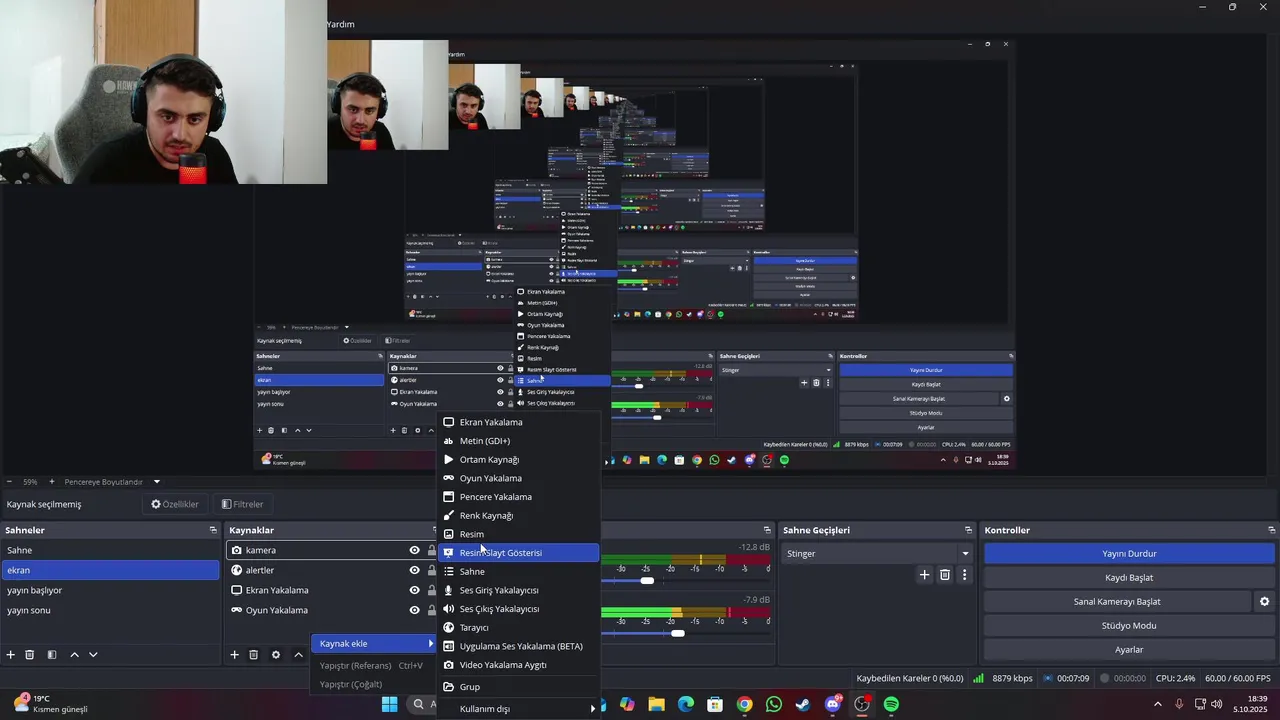This screenshot has height=720, width=1280.
Task: Undock the Kontroller panel
Action: (x=1272, y=530)
